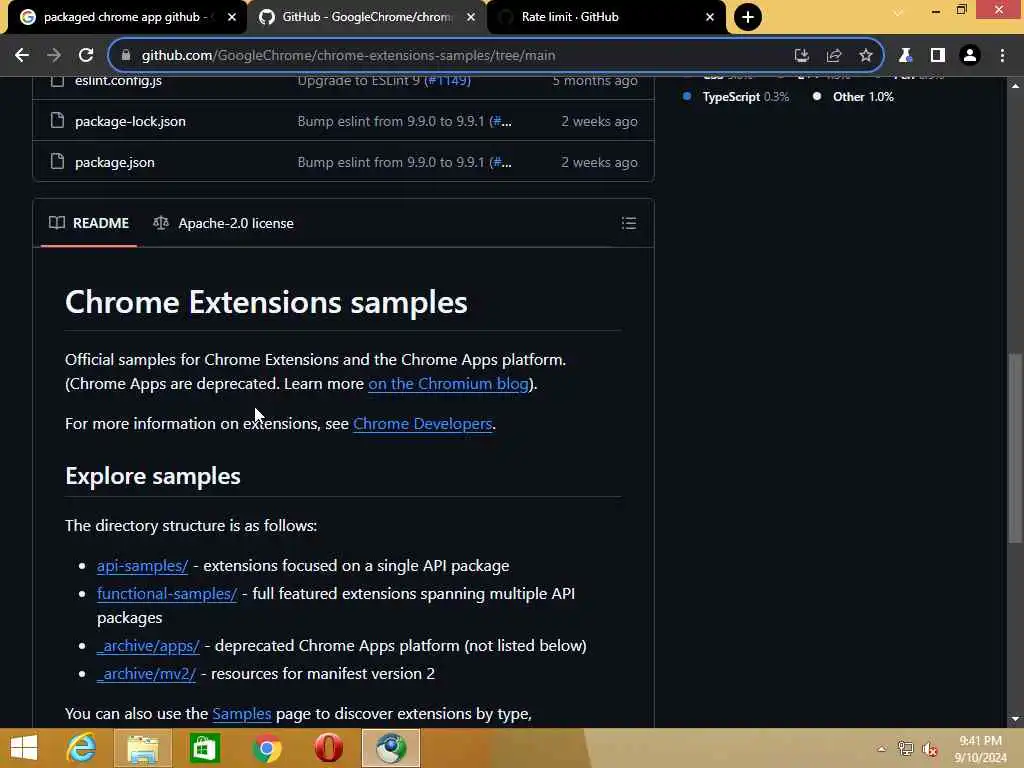The image size is (1024, 768).
Task: Switch to packaged chrome app github tab
Action: [x=124, y=17]
